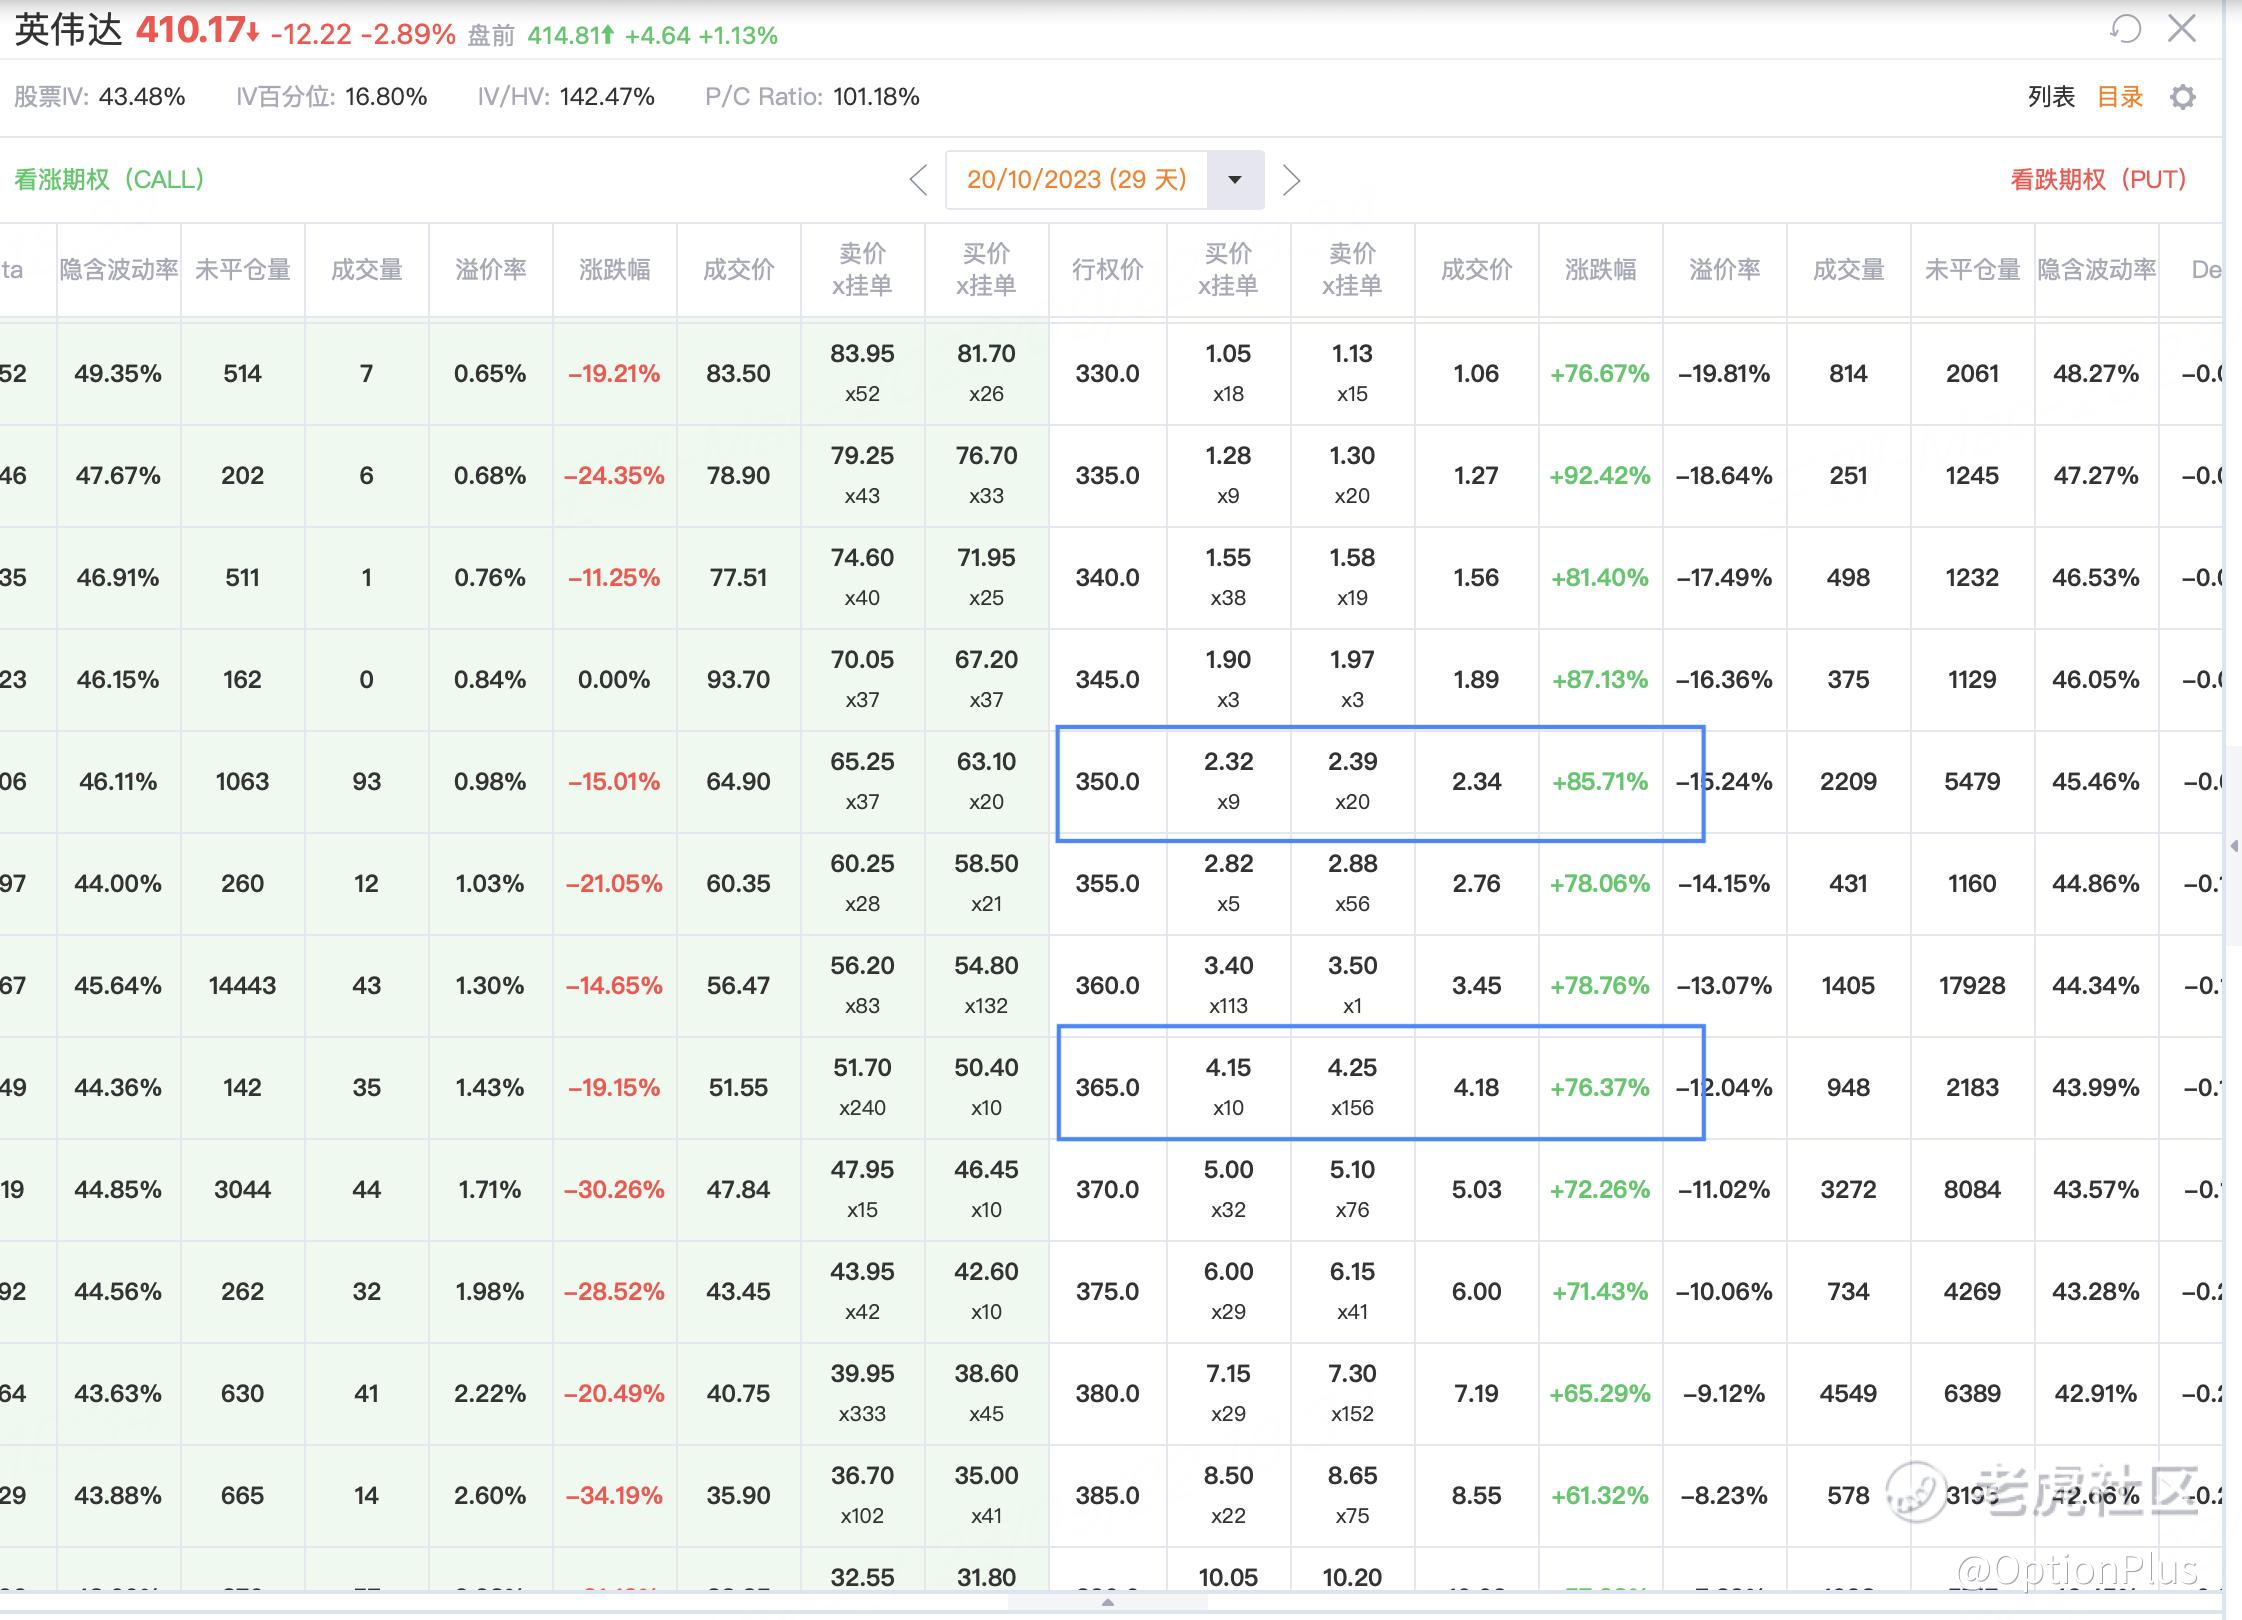Click call open interest 14443 cell
Image resolution: width=2242 pixels, height=1620 pixels.
(x=243, y=986)
